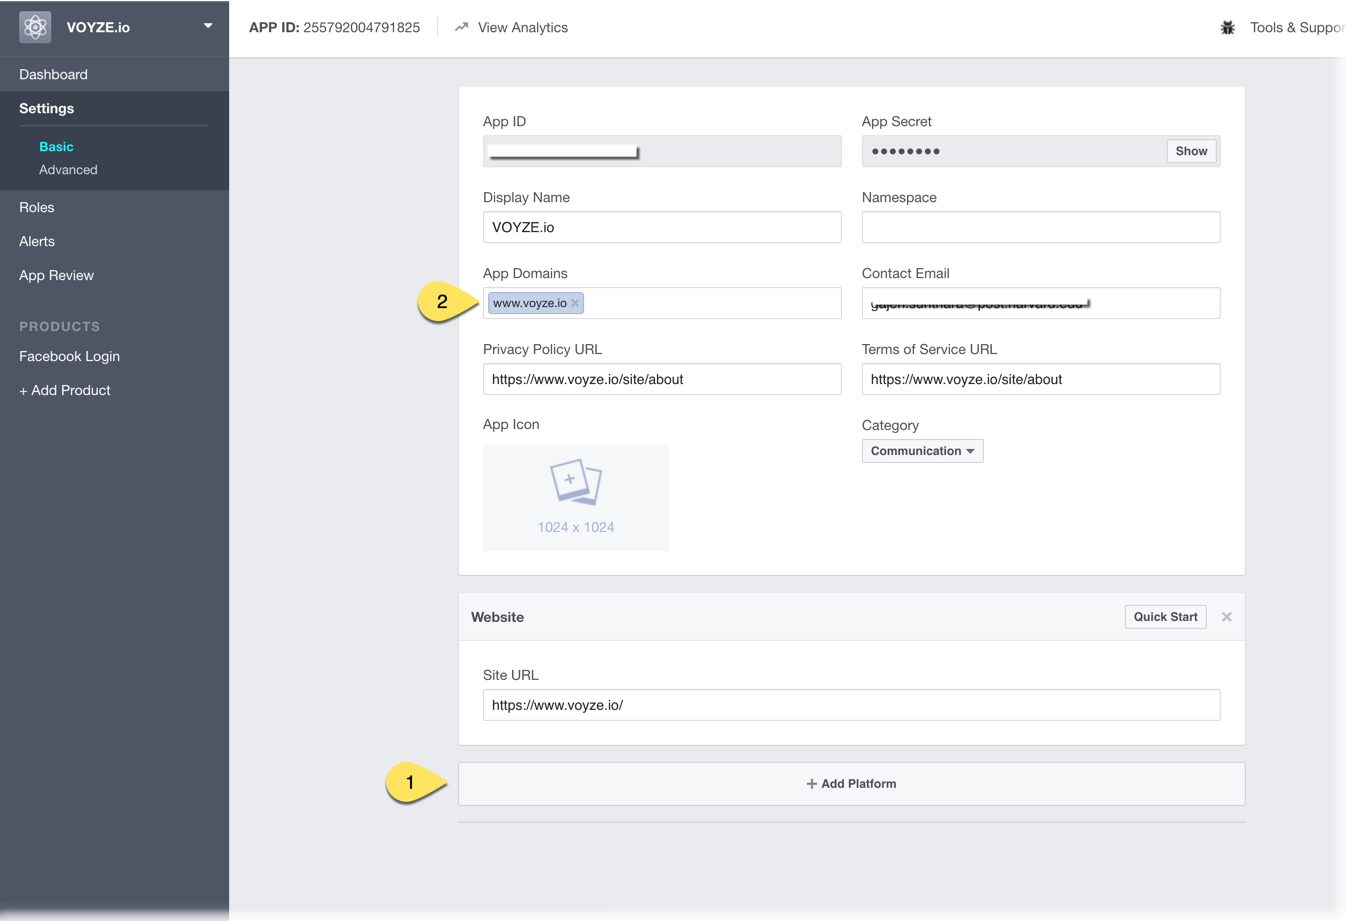Image resolution: width=1347 pixels, height=921 pixels.
Task: Switch to Basic settings
Action: coord(56,146)
